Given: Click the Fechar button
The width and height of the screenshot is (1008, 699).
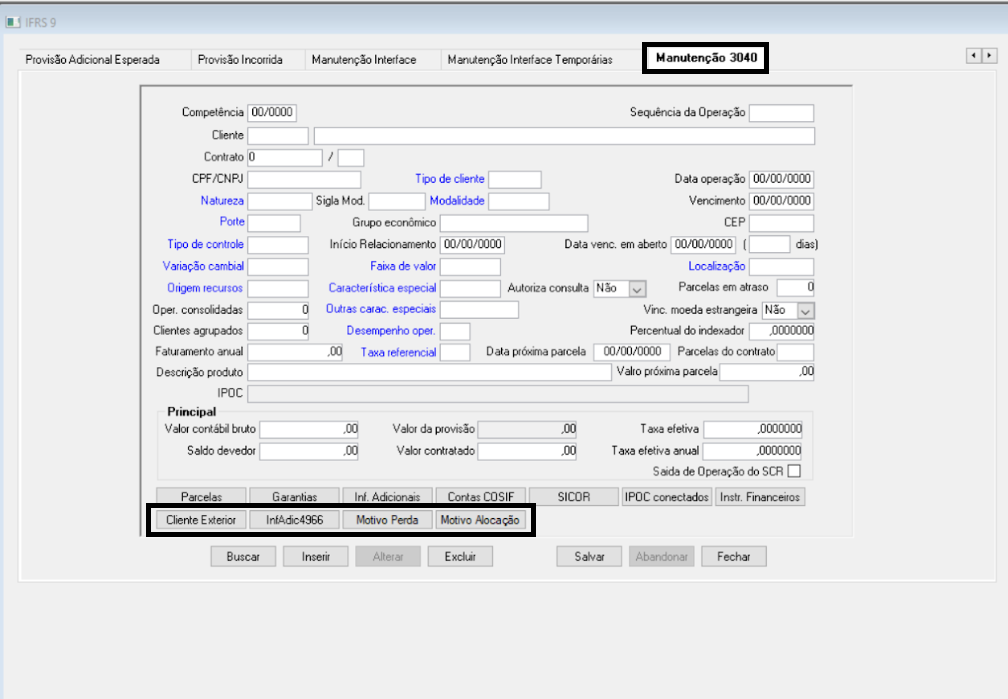Looking at the screenshot, I should coord(734,557).
